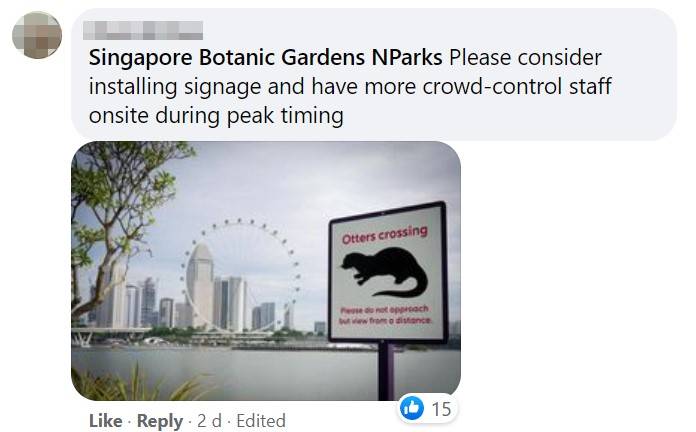Show who reacted via the 15 count
696x432 pixels.
(x=441, y=409)
